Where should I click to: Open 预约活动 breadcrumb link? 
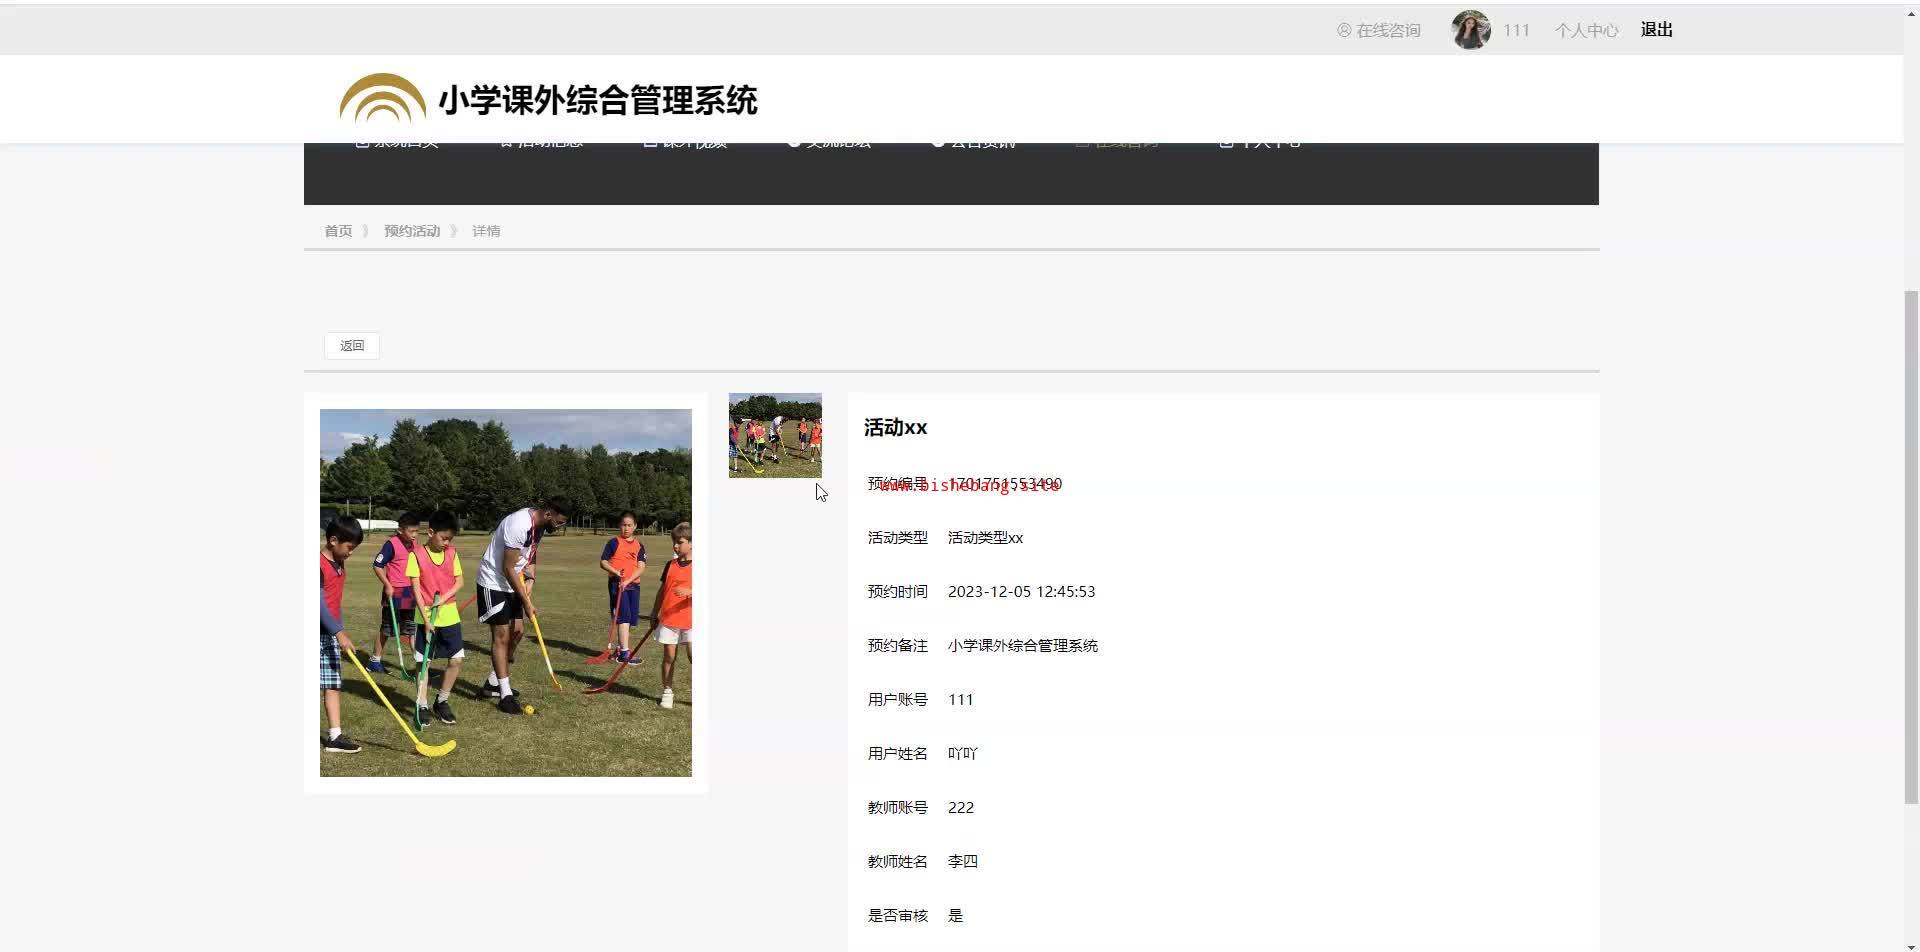tap(412, 231)
